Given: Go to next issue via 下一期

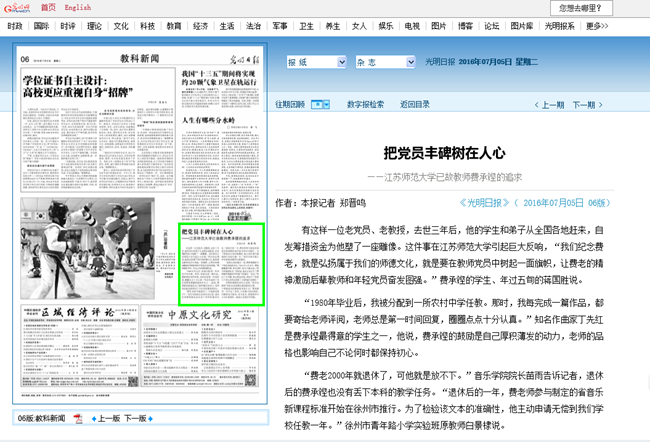Looking at the screenshot, I should [586, 104].
